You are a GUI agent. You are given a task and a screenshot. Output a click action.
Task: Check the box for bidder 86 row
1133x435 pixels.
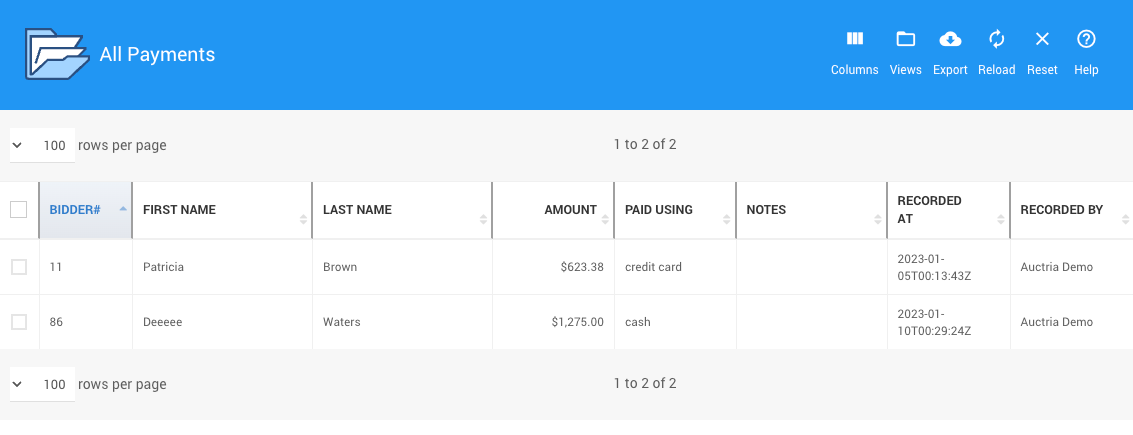point(19,322)
